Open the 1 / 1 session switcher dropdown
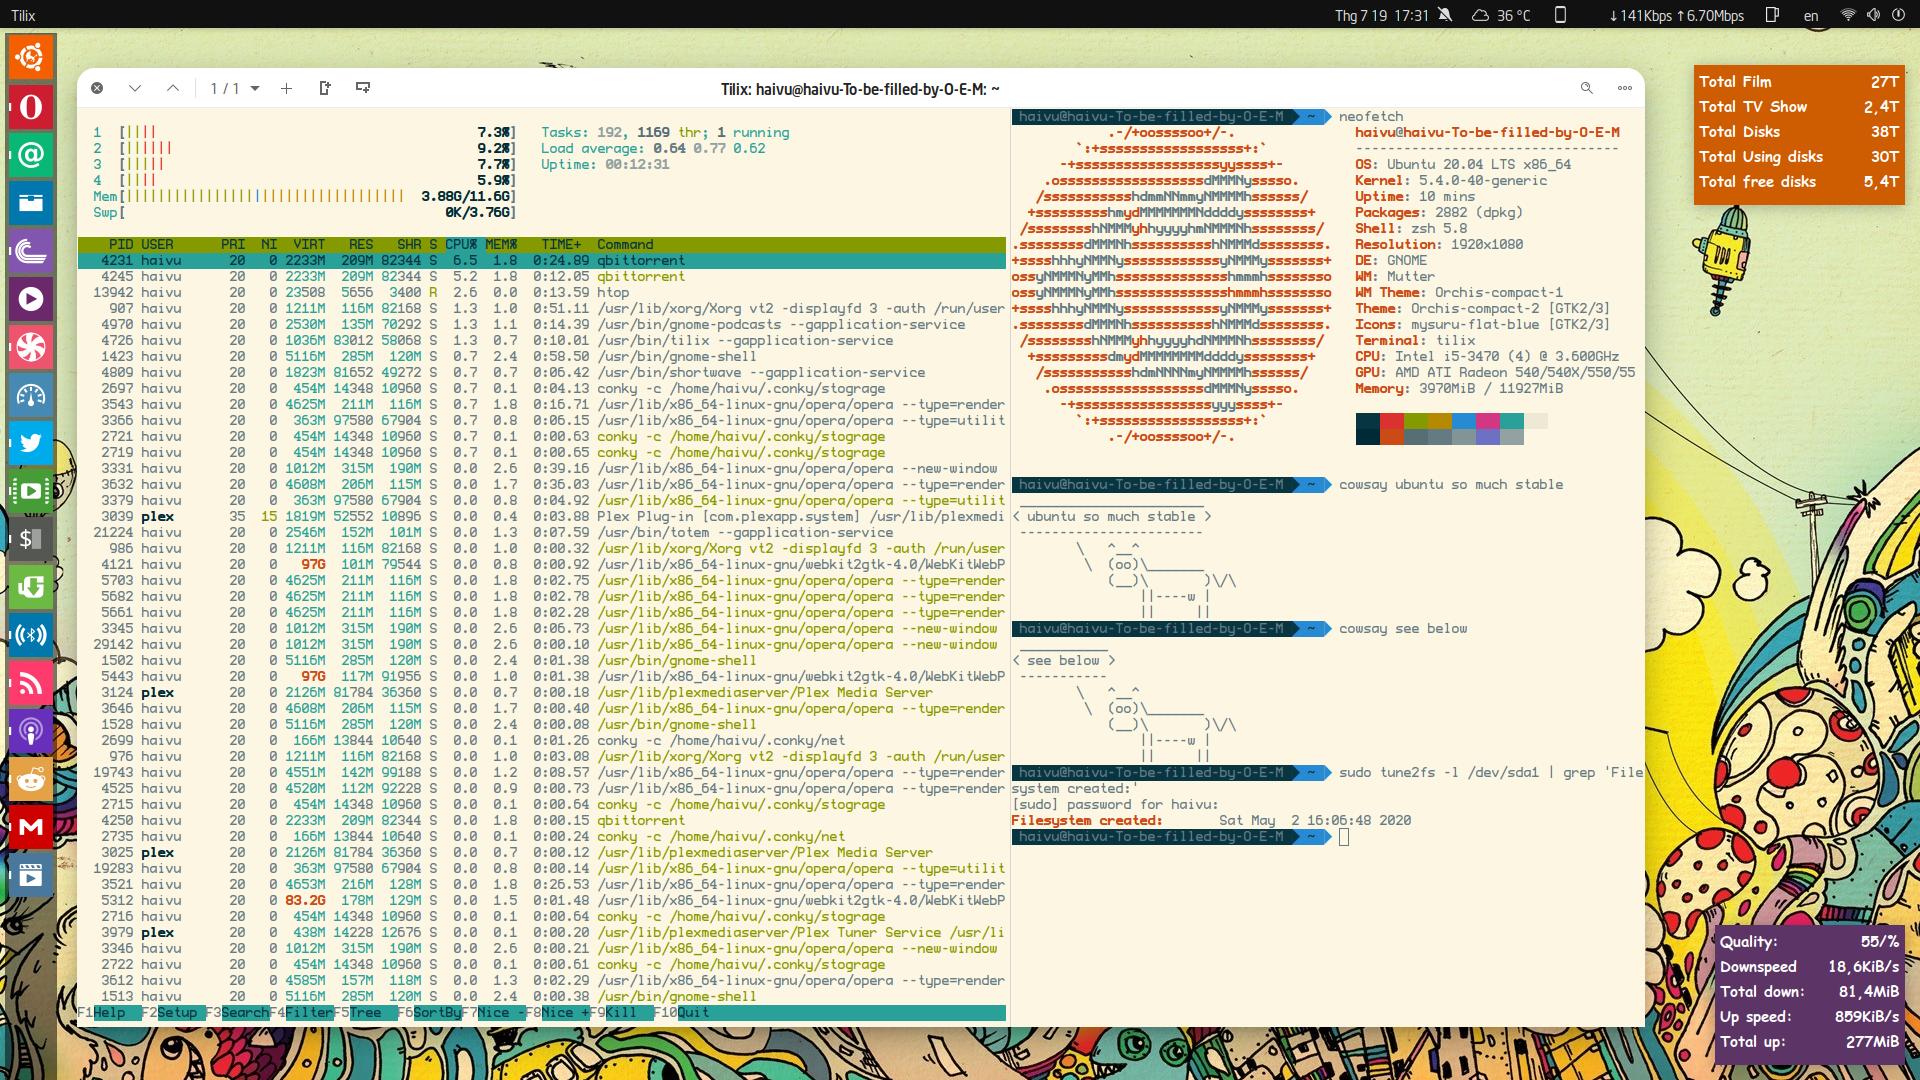Screen dimensions: 1920x1080 tap(235, 88)
